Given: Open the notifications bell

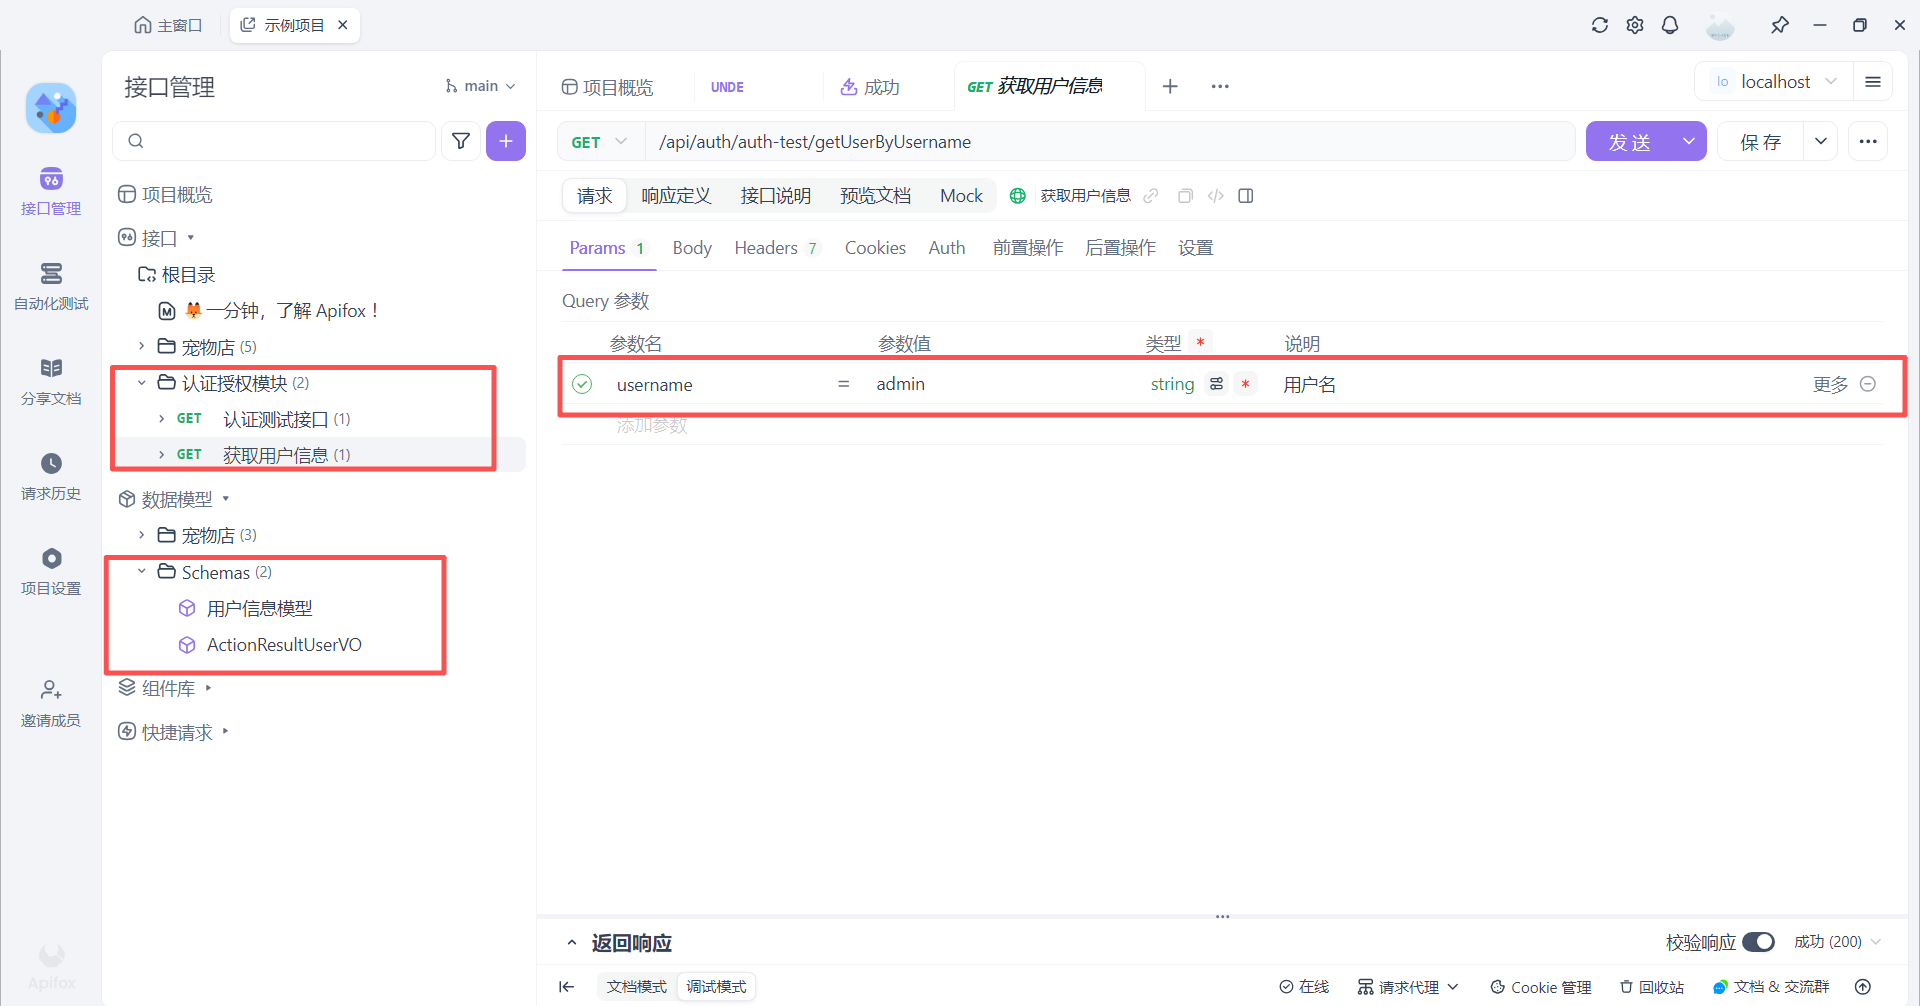Looking at the screenshot, I should pos(1670,25).
